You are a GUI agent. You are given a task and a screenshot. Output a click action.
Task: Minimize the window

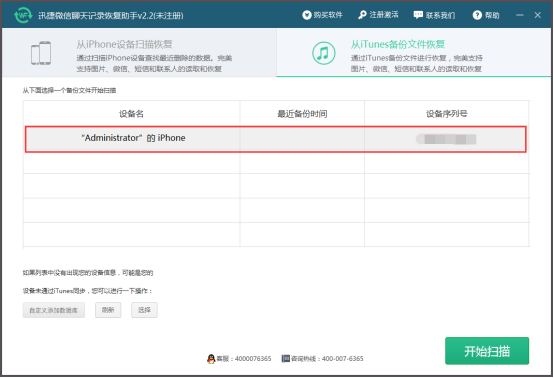520,15
